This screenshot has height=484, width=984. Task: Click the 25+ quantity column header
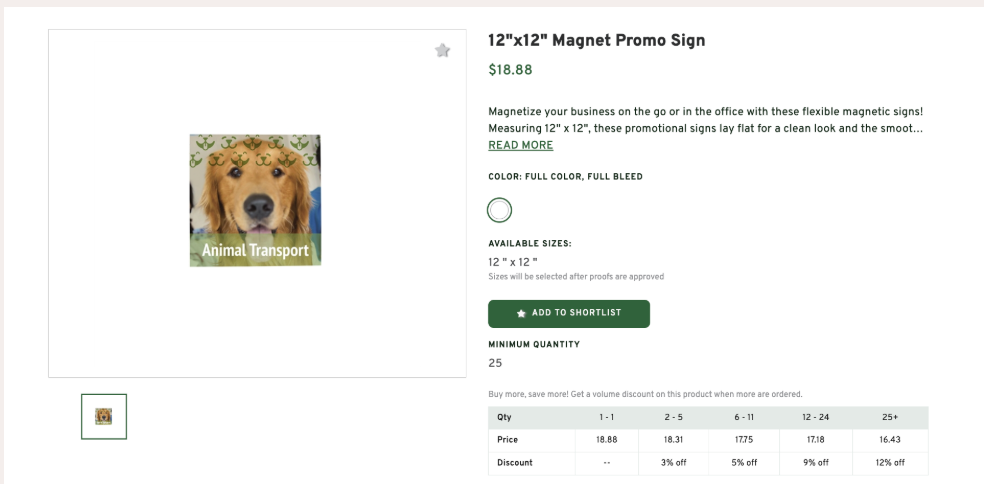click(x=889, y=416)
